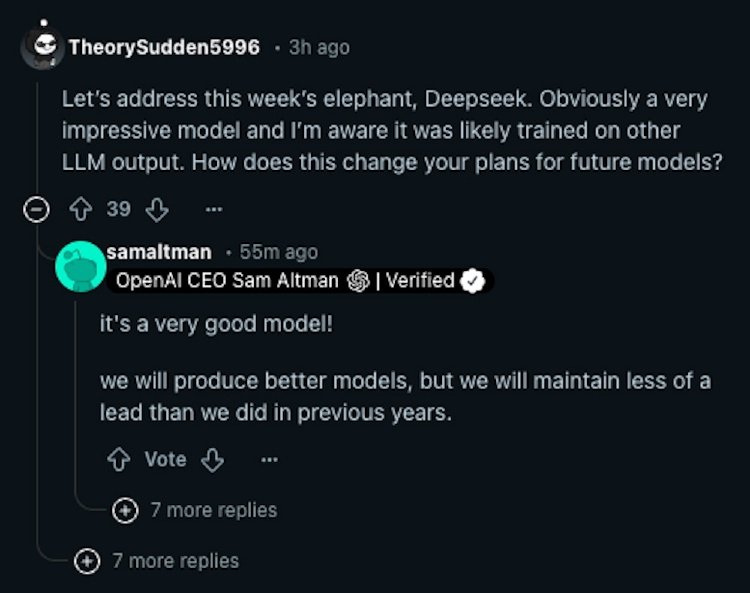Open TheorySudden5996 user profile link
This screenshot has width=750, height=593.
(x=164, y=47)
